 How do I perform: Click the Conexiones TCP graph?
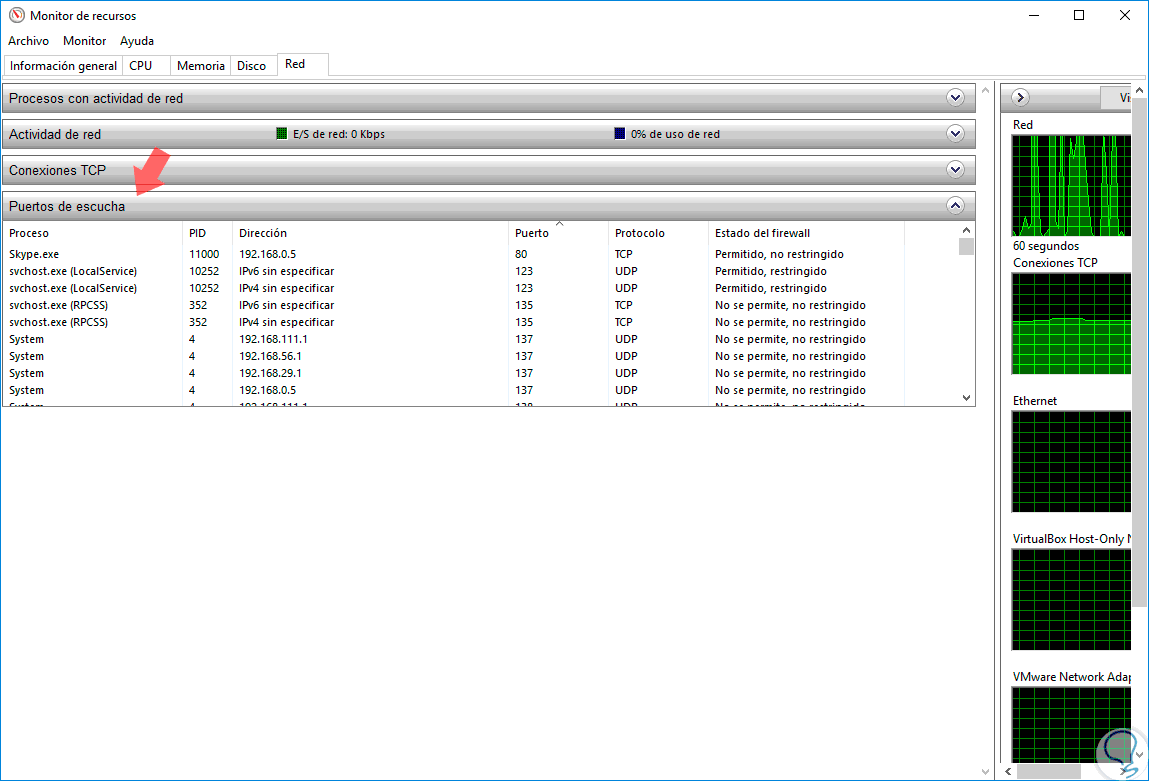pyautogui.click(x=1071, y=323)
